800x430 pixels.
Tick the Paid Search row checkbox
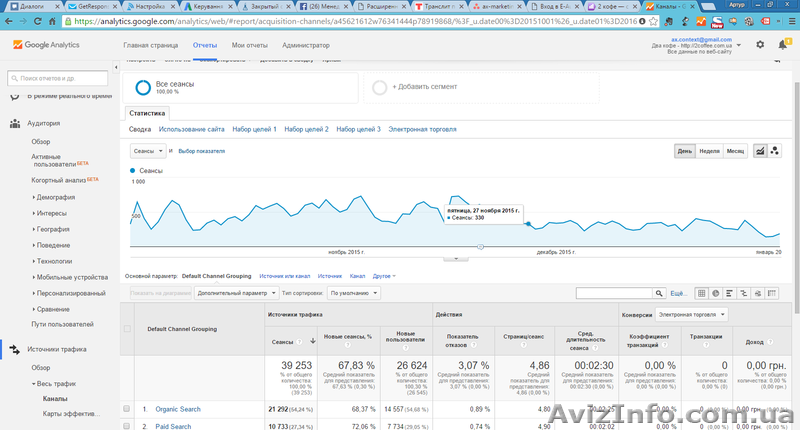127,425
